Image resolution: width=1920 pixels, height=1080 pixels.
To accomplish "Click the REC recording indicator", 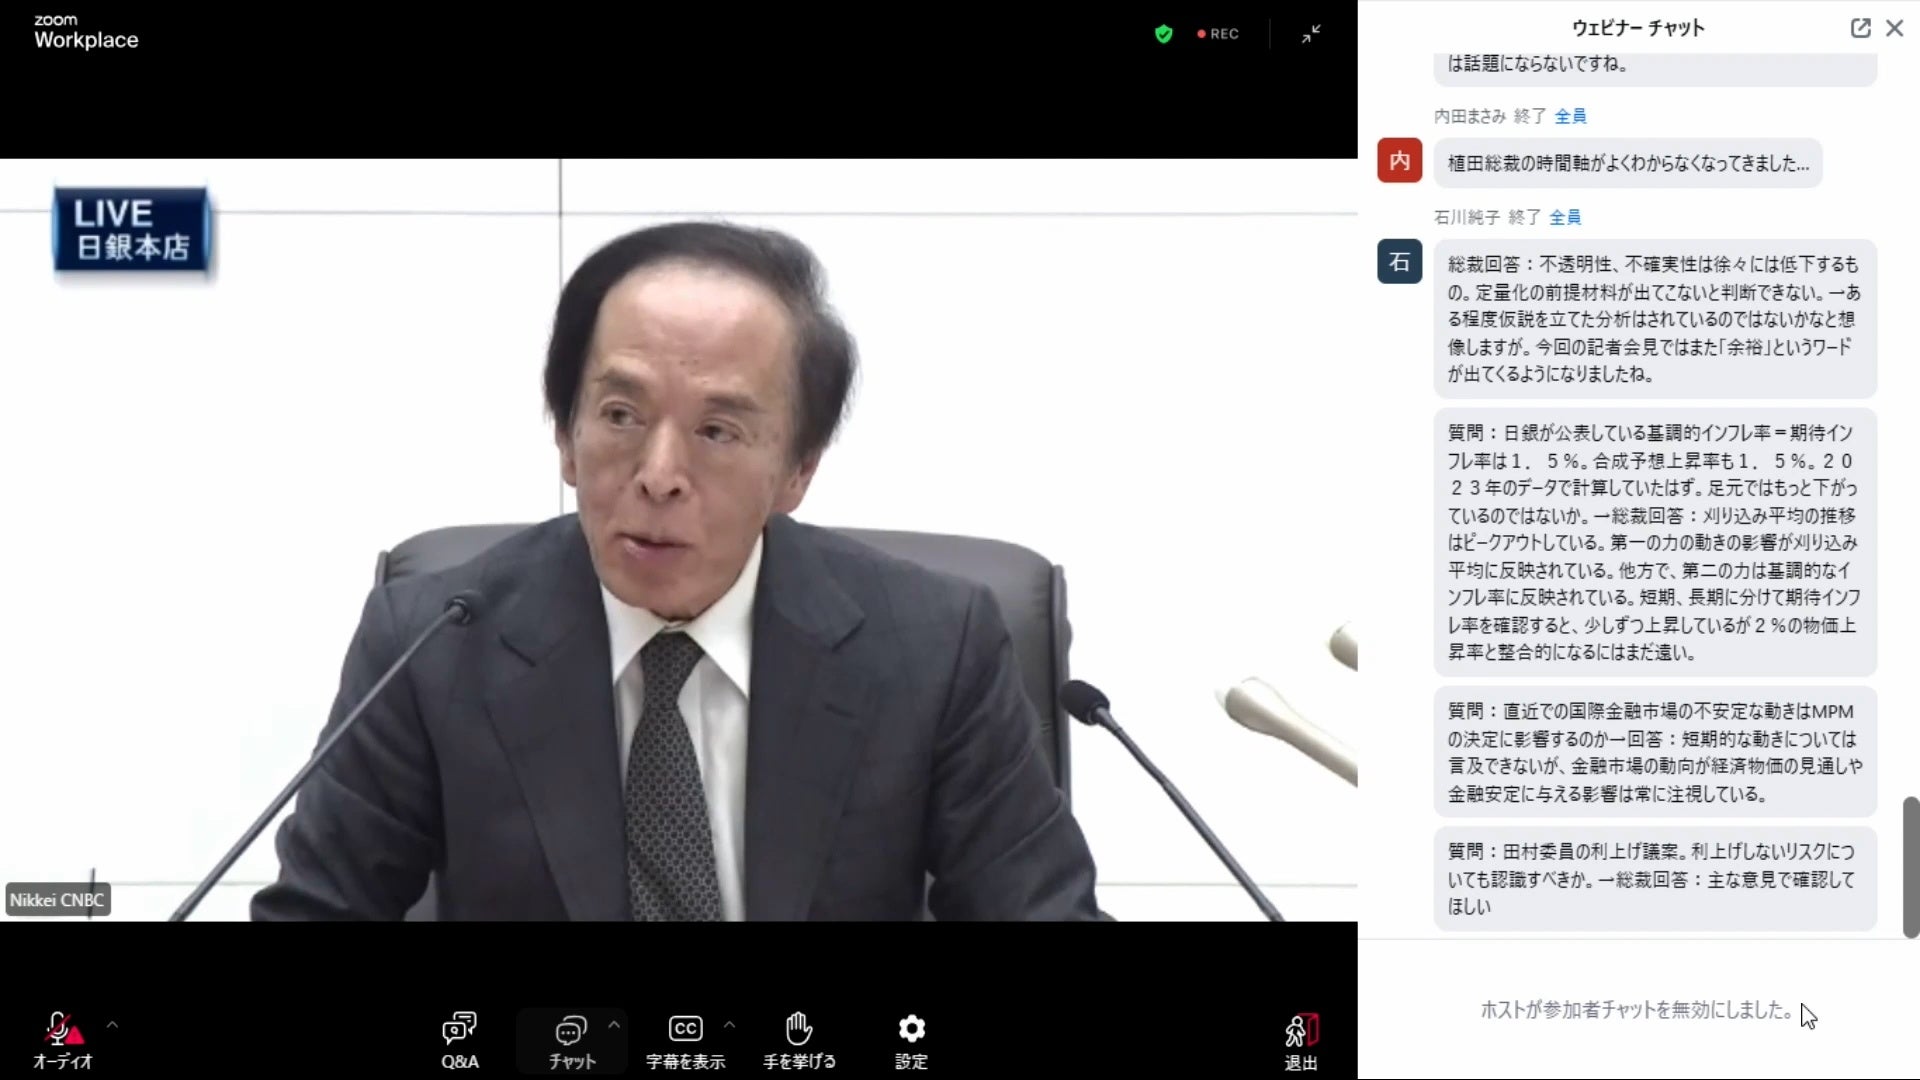I will tap(1218, 34).
